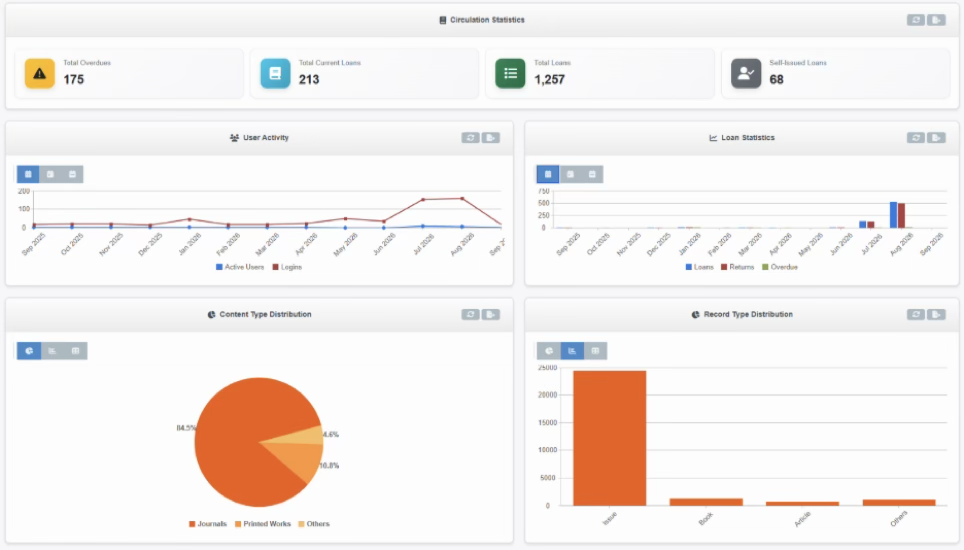Click the Logins data point at Jan 2026
Viewport: 964px width, 550px height.
(x=189, y=219)
